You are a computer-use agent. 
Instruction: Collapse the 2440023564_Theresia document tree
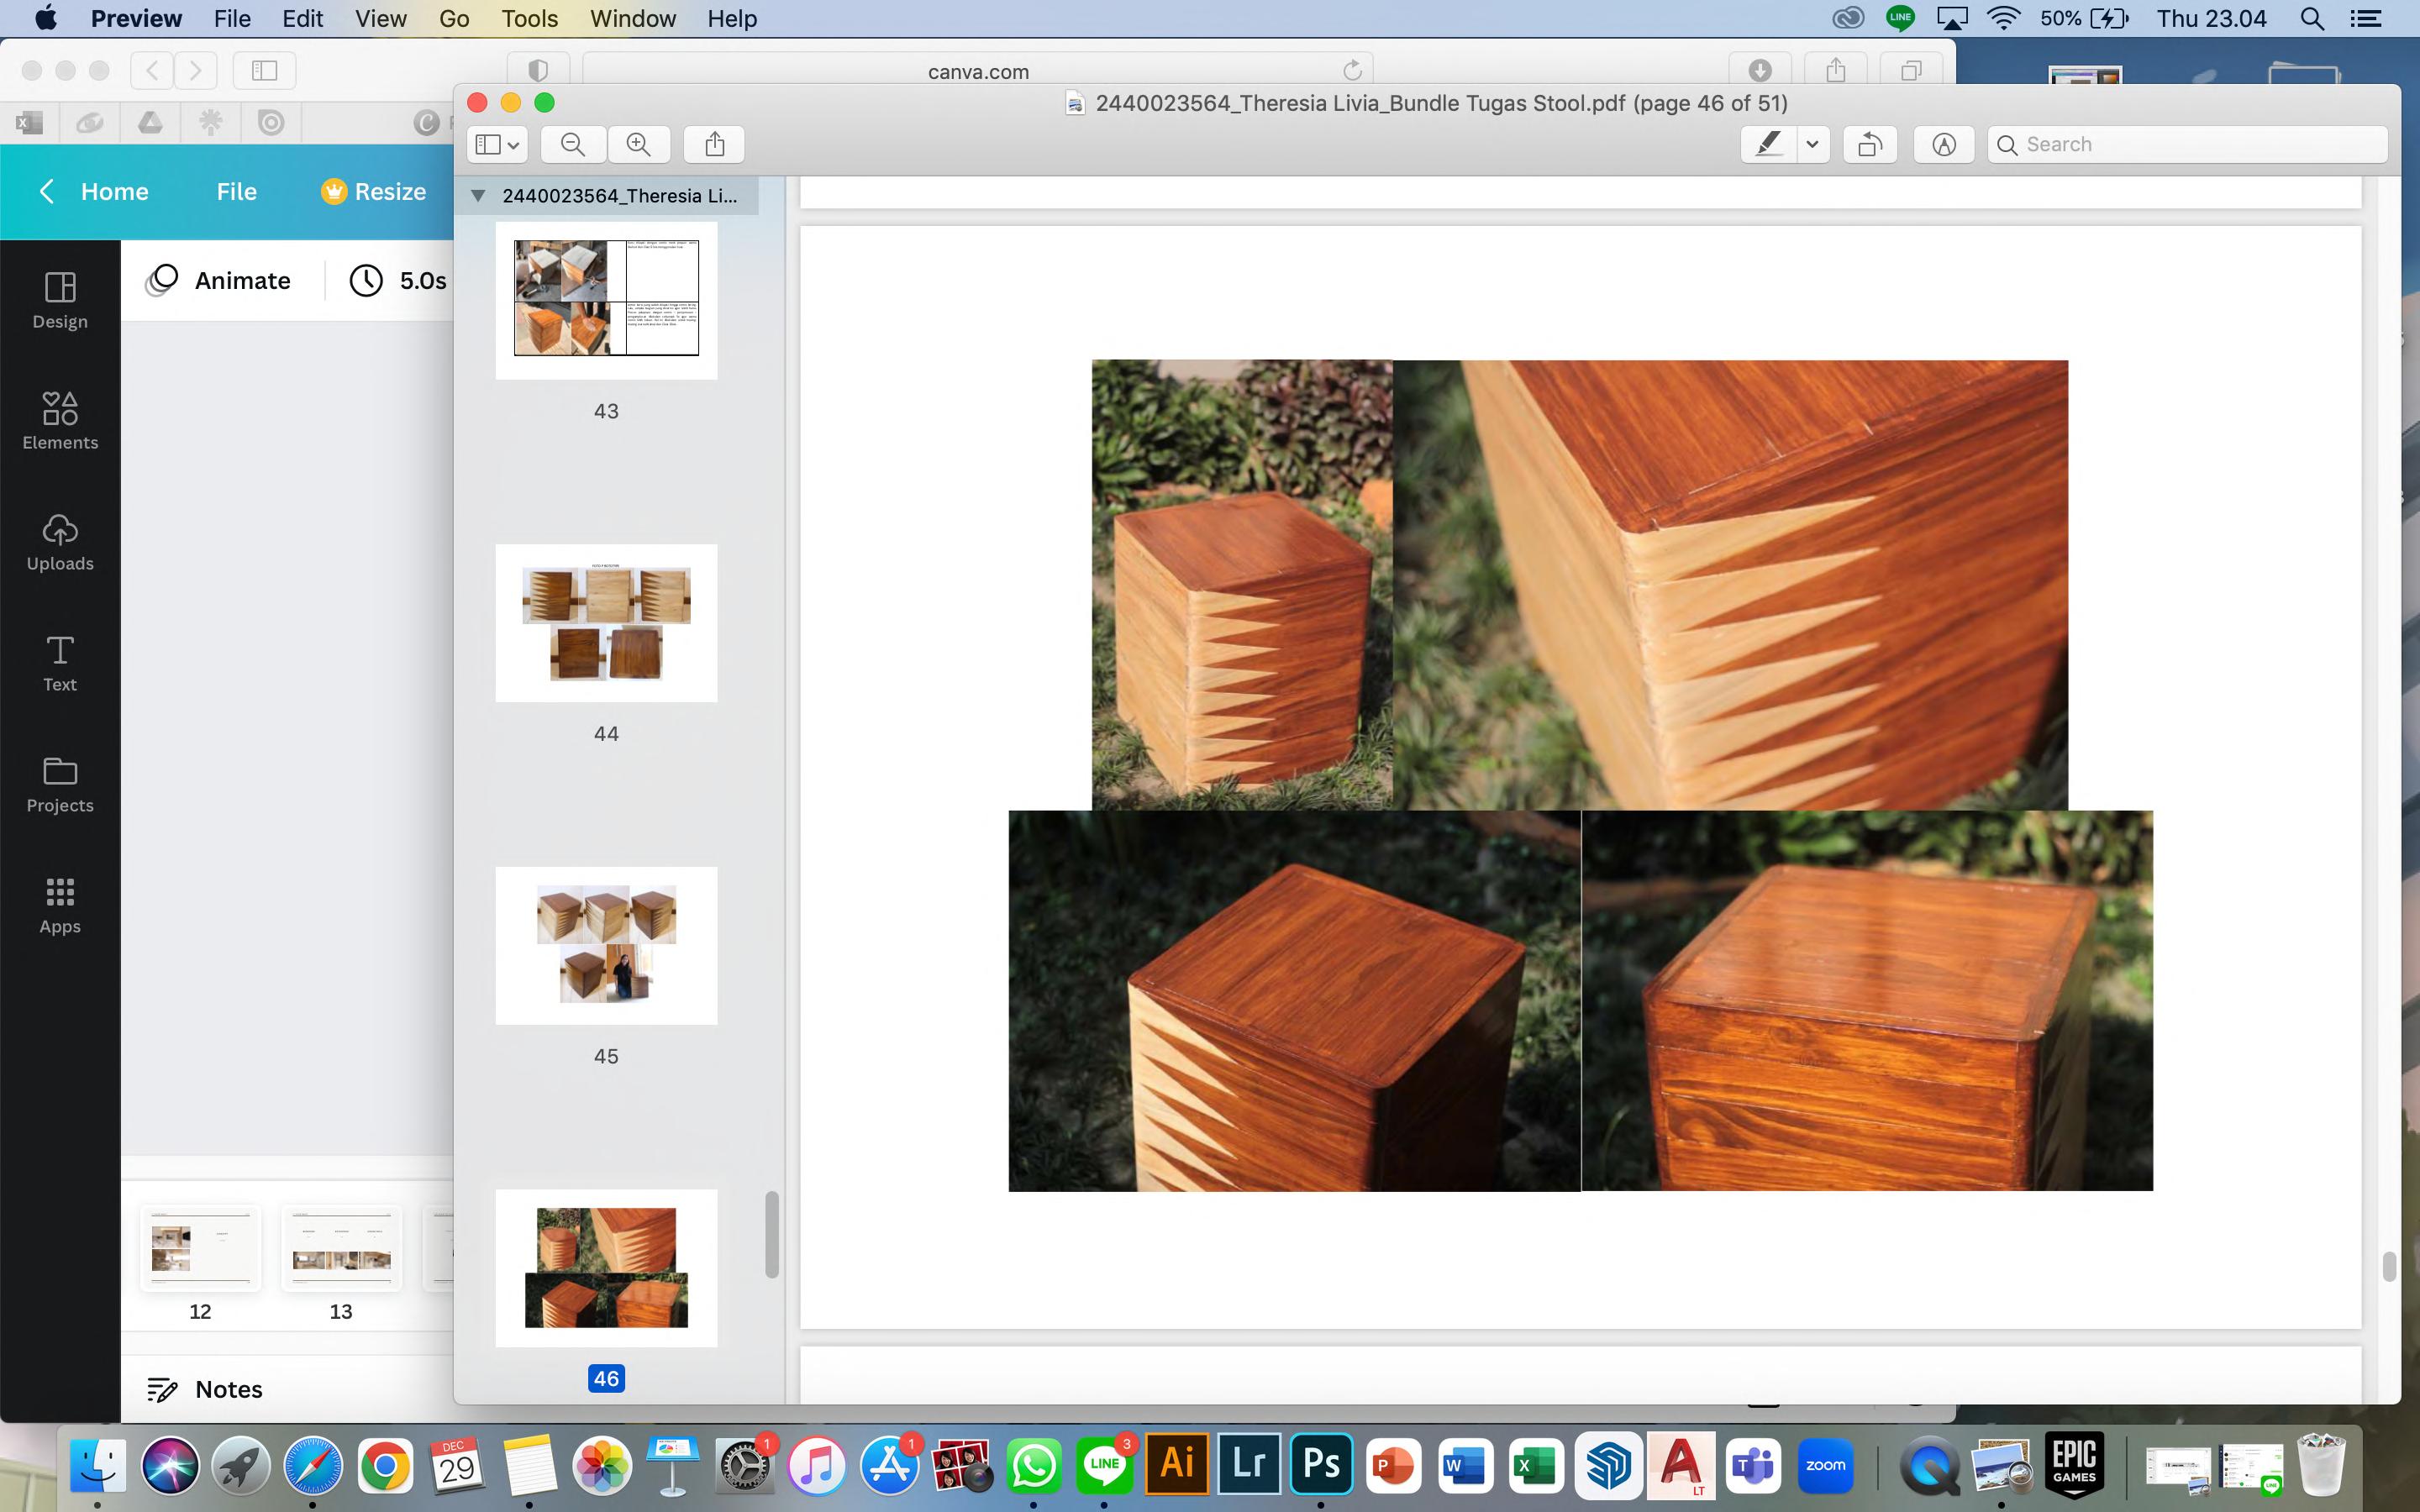tap(478, 196)
